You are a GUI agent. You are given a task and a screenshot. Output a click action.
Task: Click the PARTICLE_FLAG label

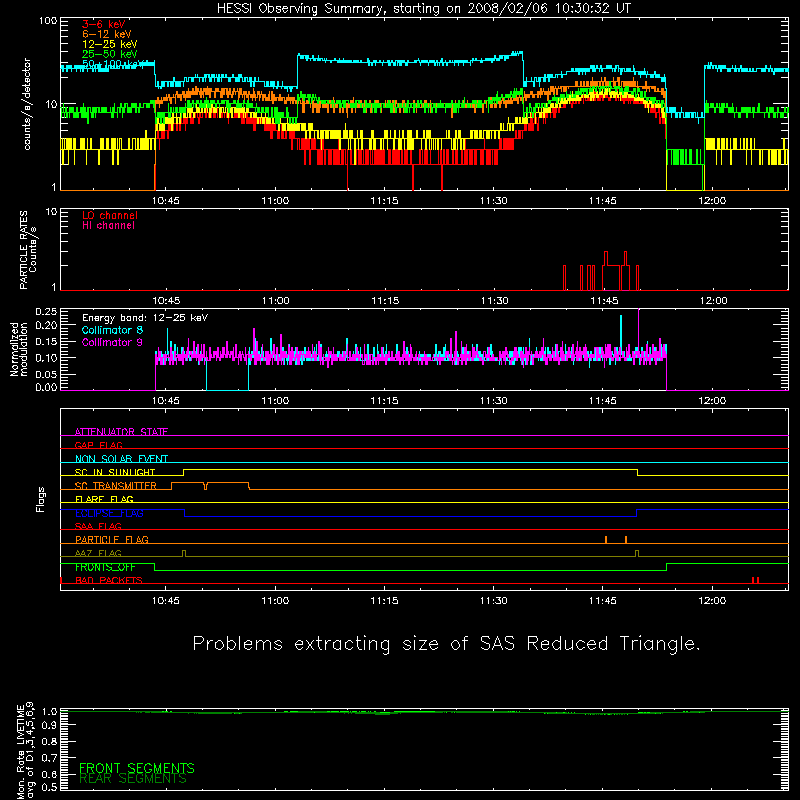coord(112,539)
